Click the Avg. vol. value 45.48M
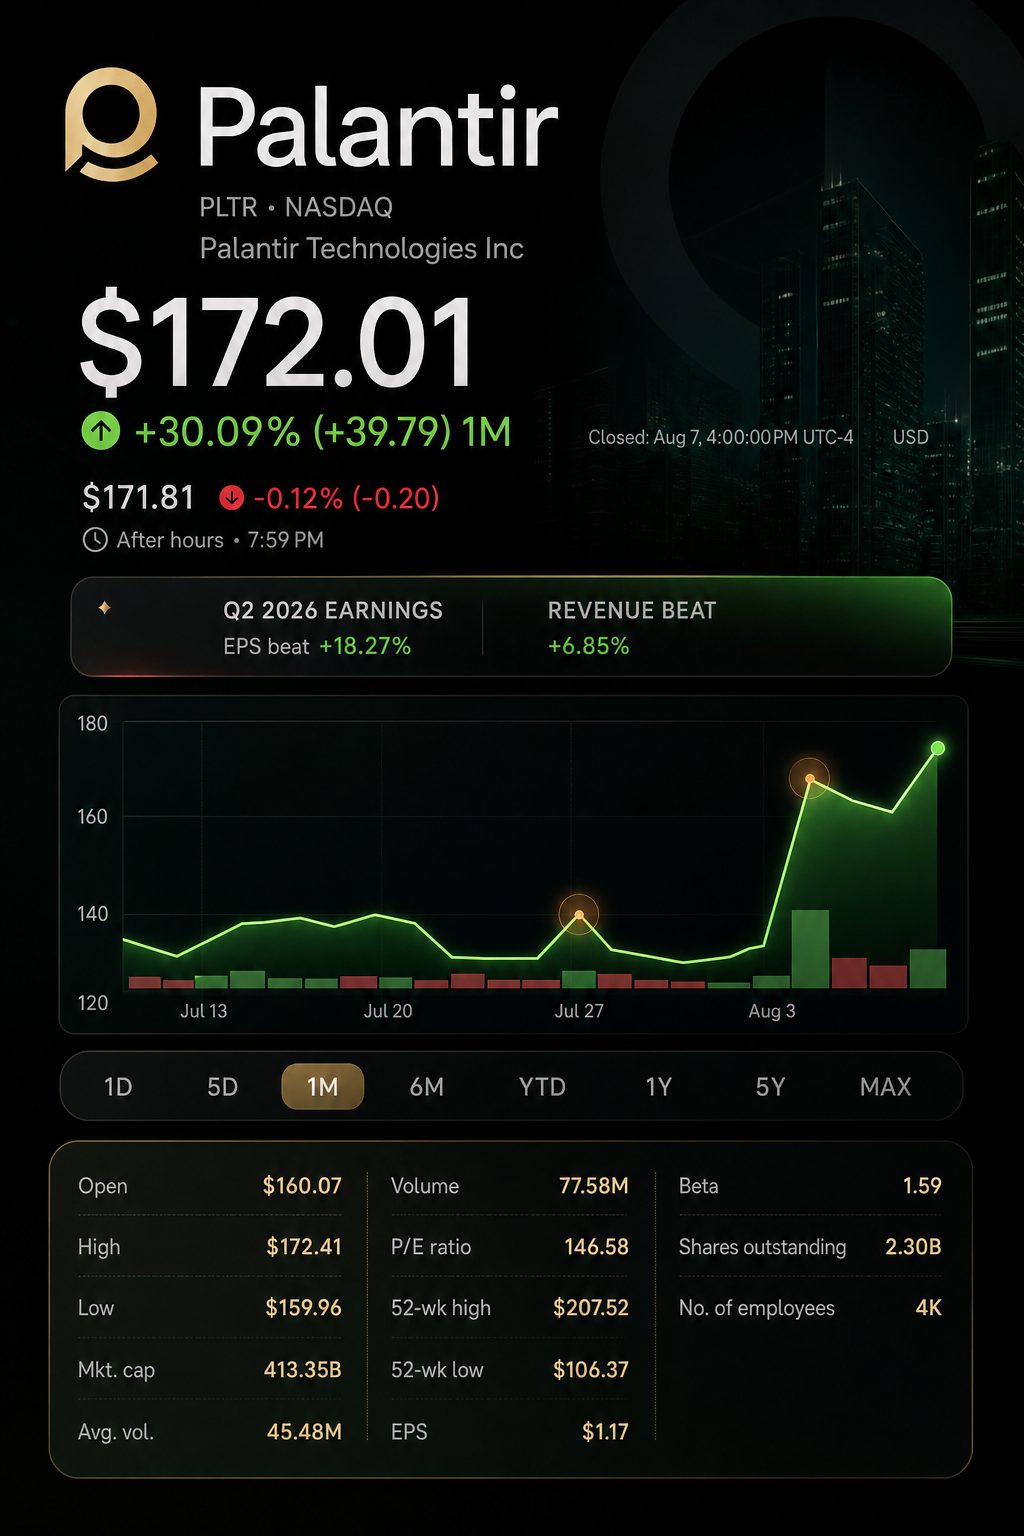Screen dimensions: 1024x1536 [x=304, y=1432]
